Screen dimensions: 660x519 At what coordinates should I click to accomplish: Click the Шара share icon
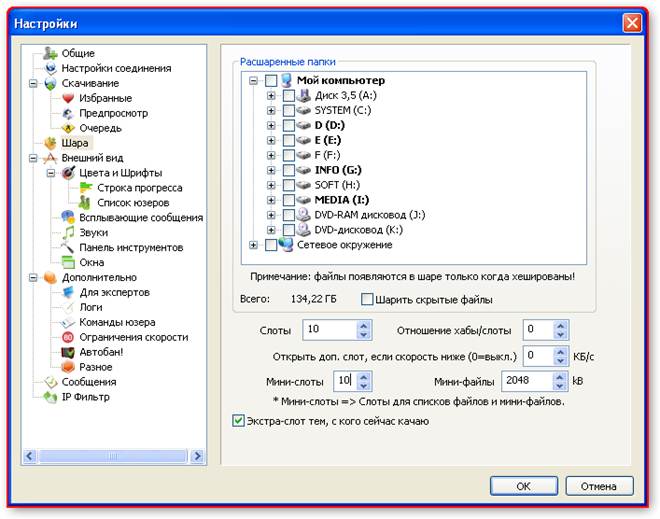pyautogui.click(x=51, y=143)
